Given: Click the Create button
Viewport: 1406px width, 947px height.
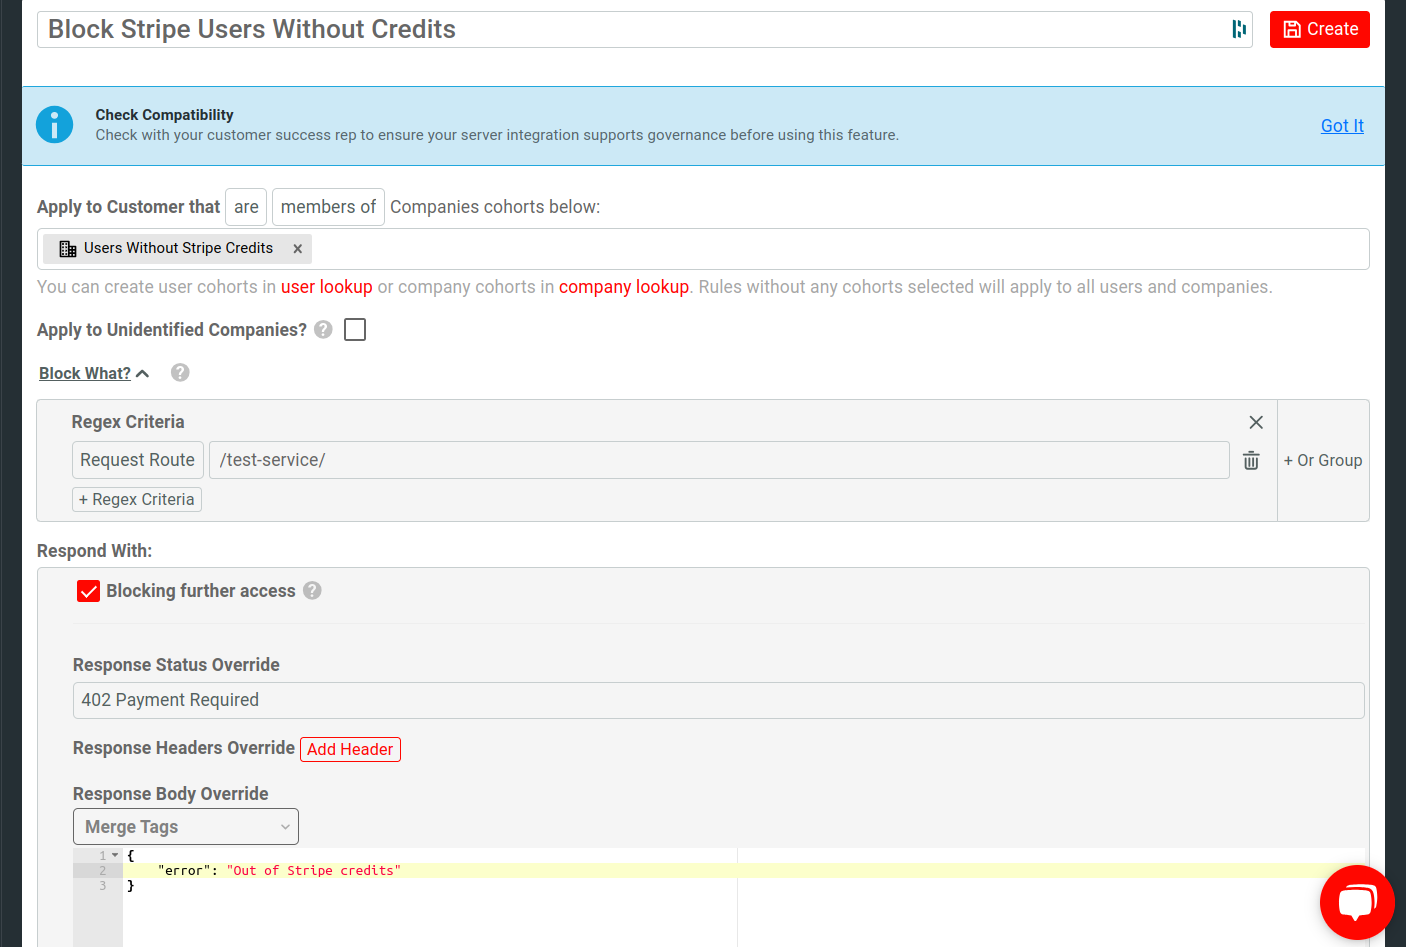Looking at the screenshot, I should (1319, 29).
